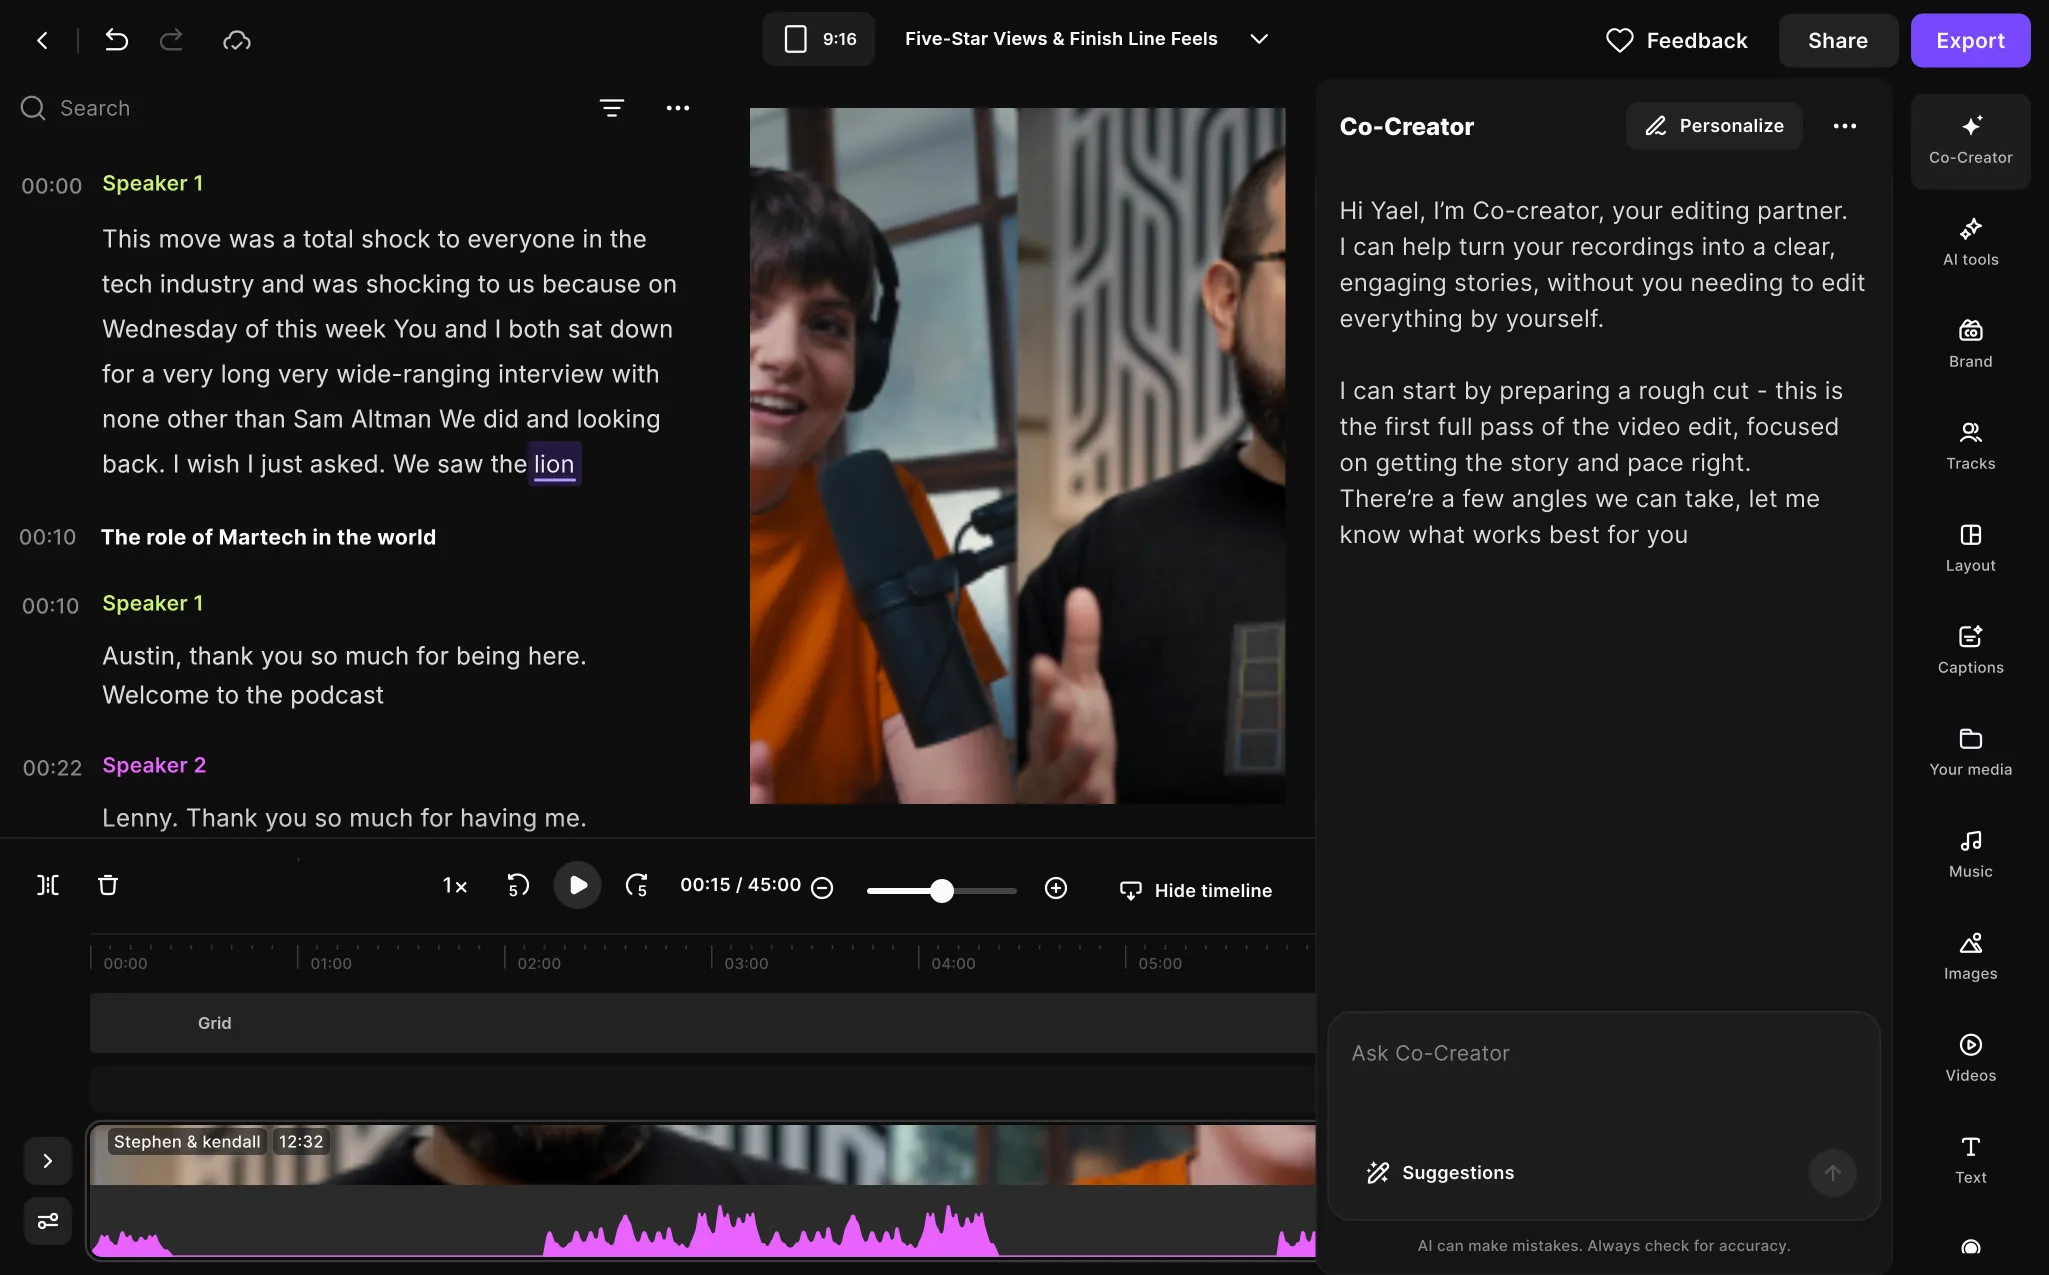
Task: Change the 1x playback speed
Action: coord(455,886)
